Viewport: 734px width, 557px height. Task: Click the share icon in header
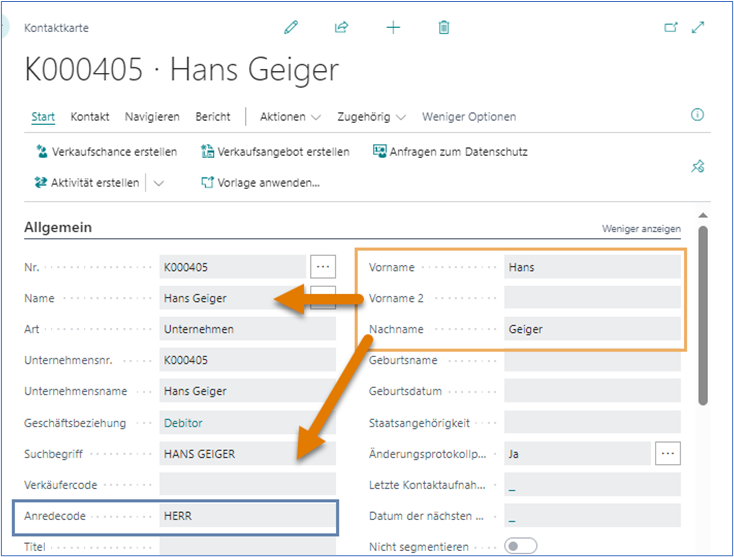click(341, 28)
